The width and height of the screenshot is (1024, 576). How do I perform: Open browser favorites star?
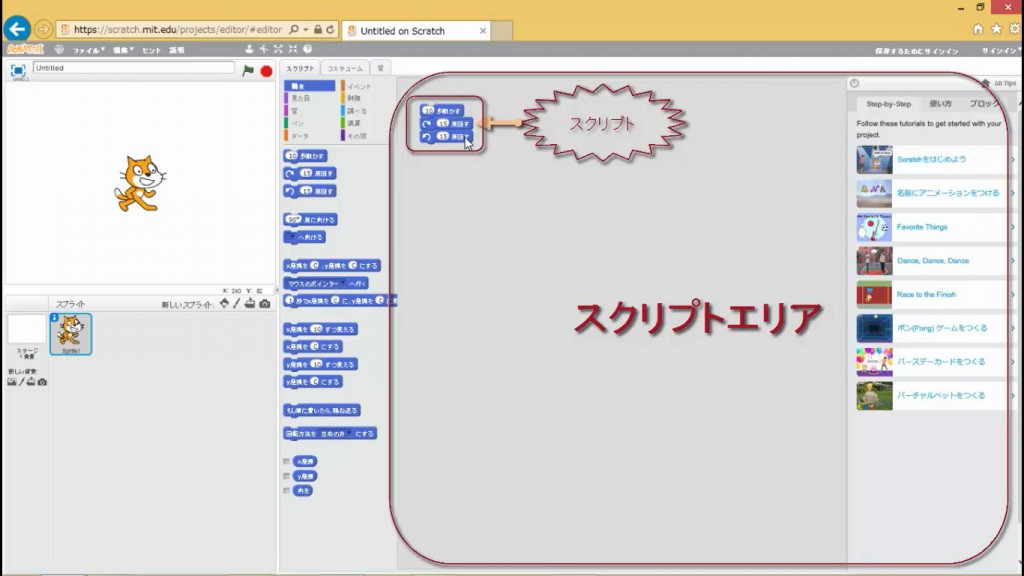(996, 29)
